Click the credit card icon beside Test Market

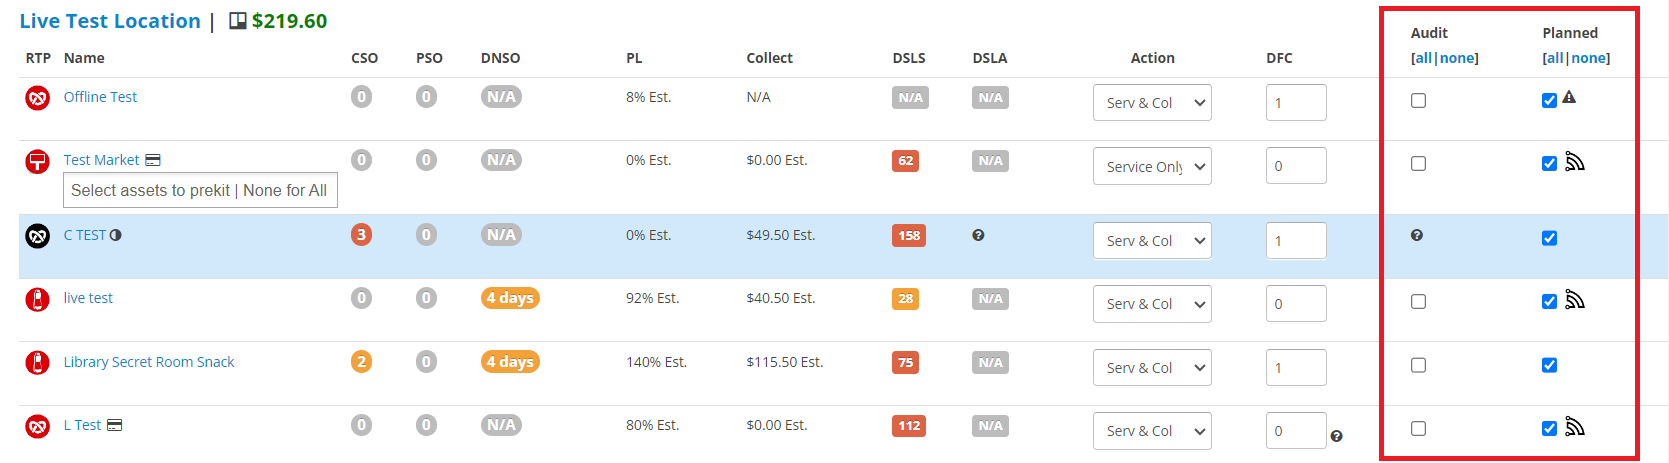[153, 160]
